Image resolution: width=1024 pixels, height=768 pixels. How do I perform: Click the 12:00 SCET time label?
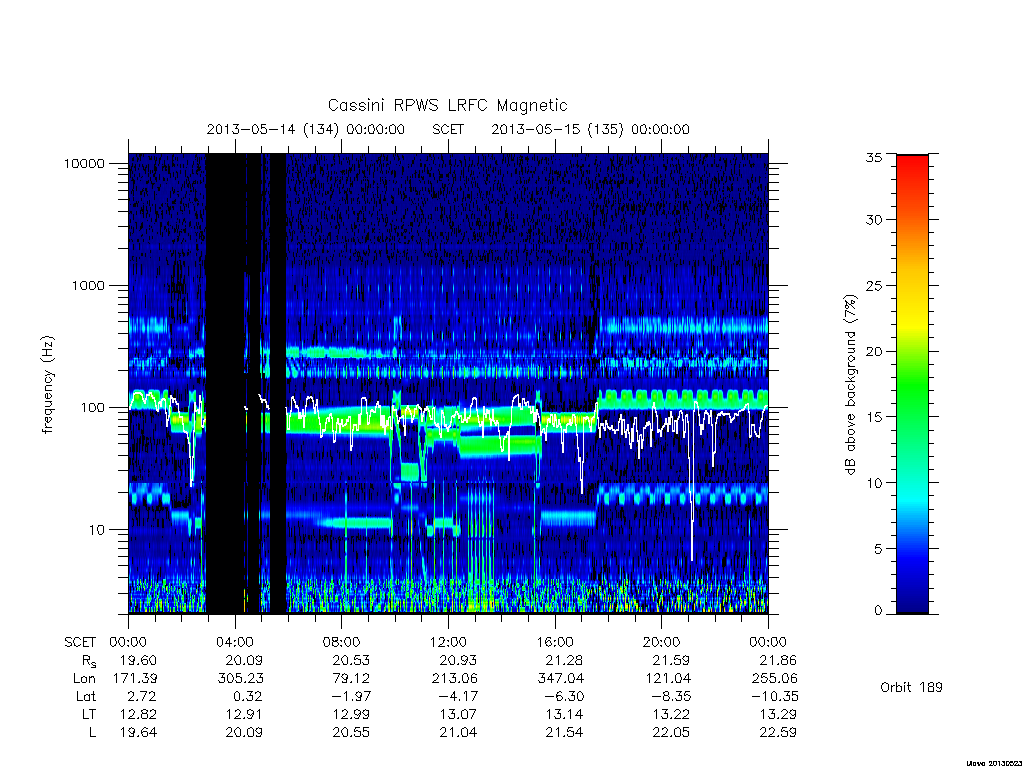point(449,642)
